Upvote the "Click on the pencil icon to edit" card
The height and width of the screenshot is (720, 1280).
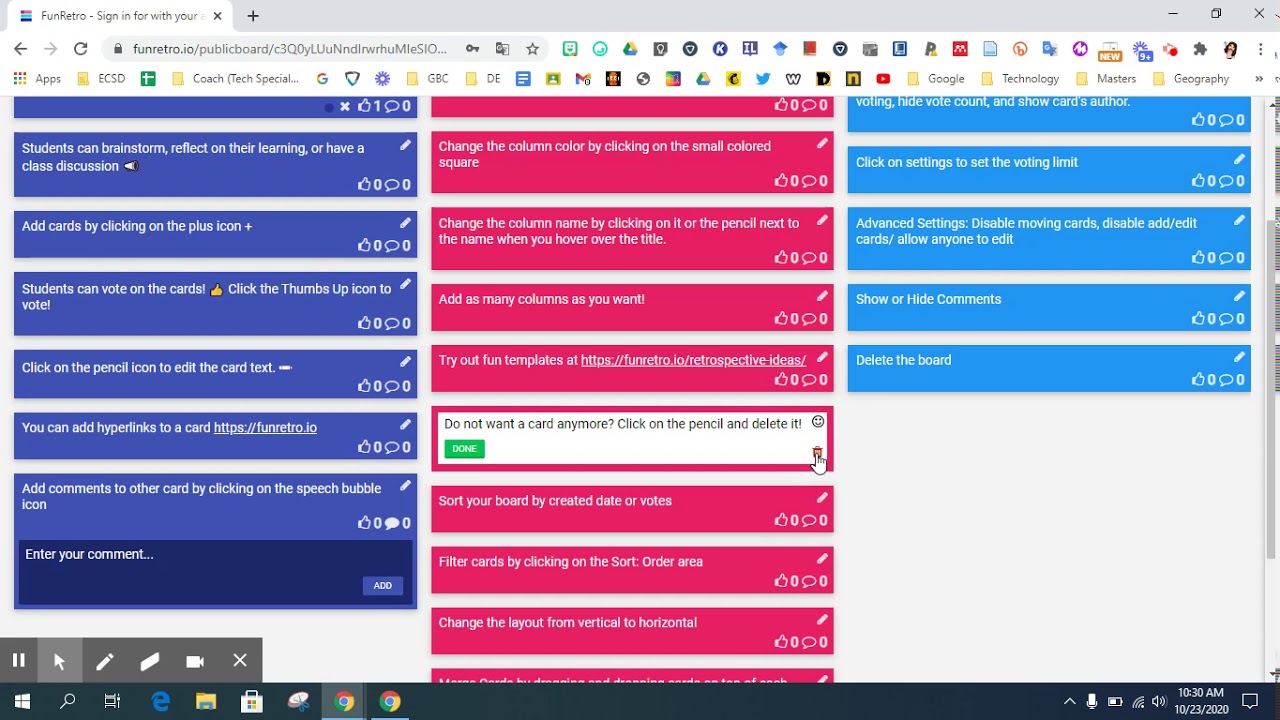(x=364, y=386)
